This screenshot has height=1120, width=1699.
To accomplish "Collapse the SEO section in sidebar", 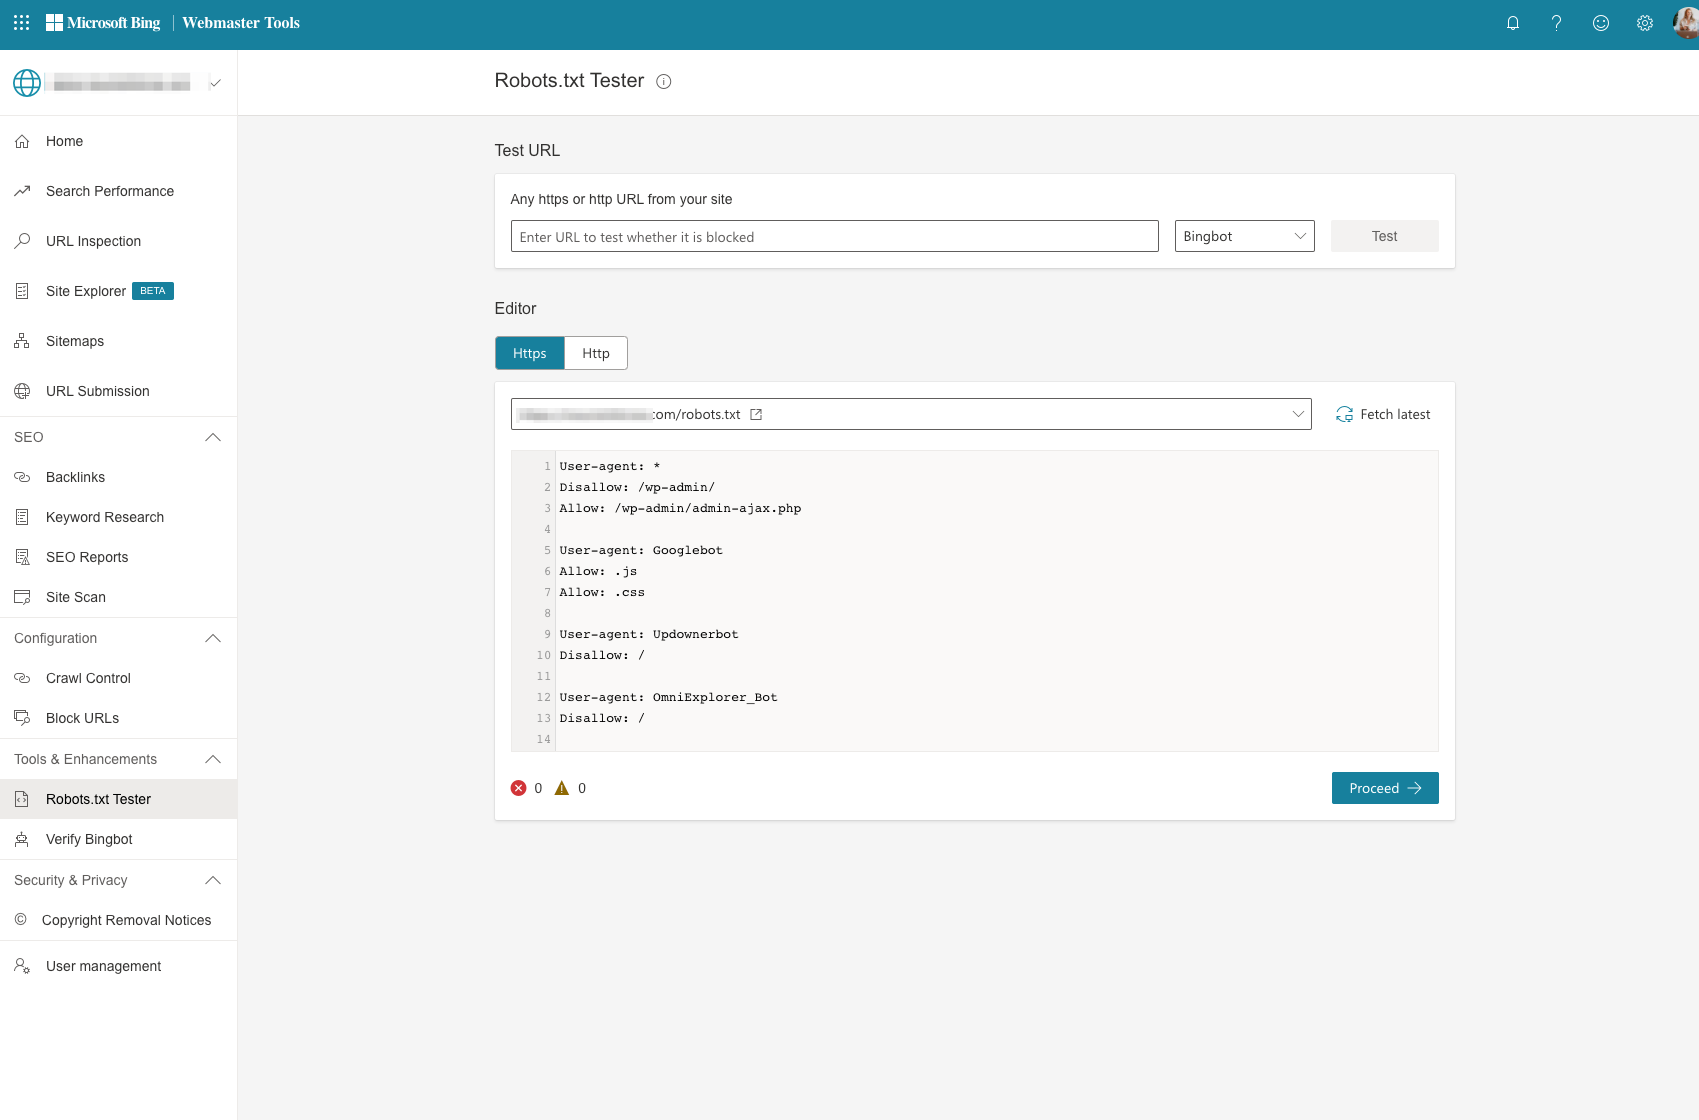I will click(x=212, y=437).
